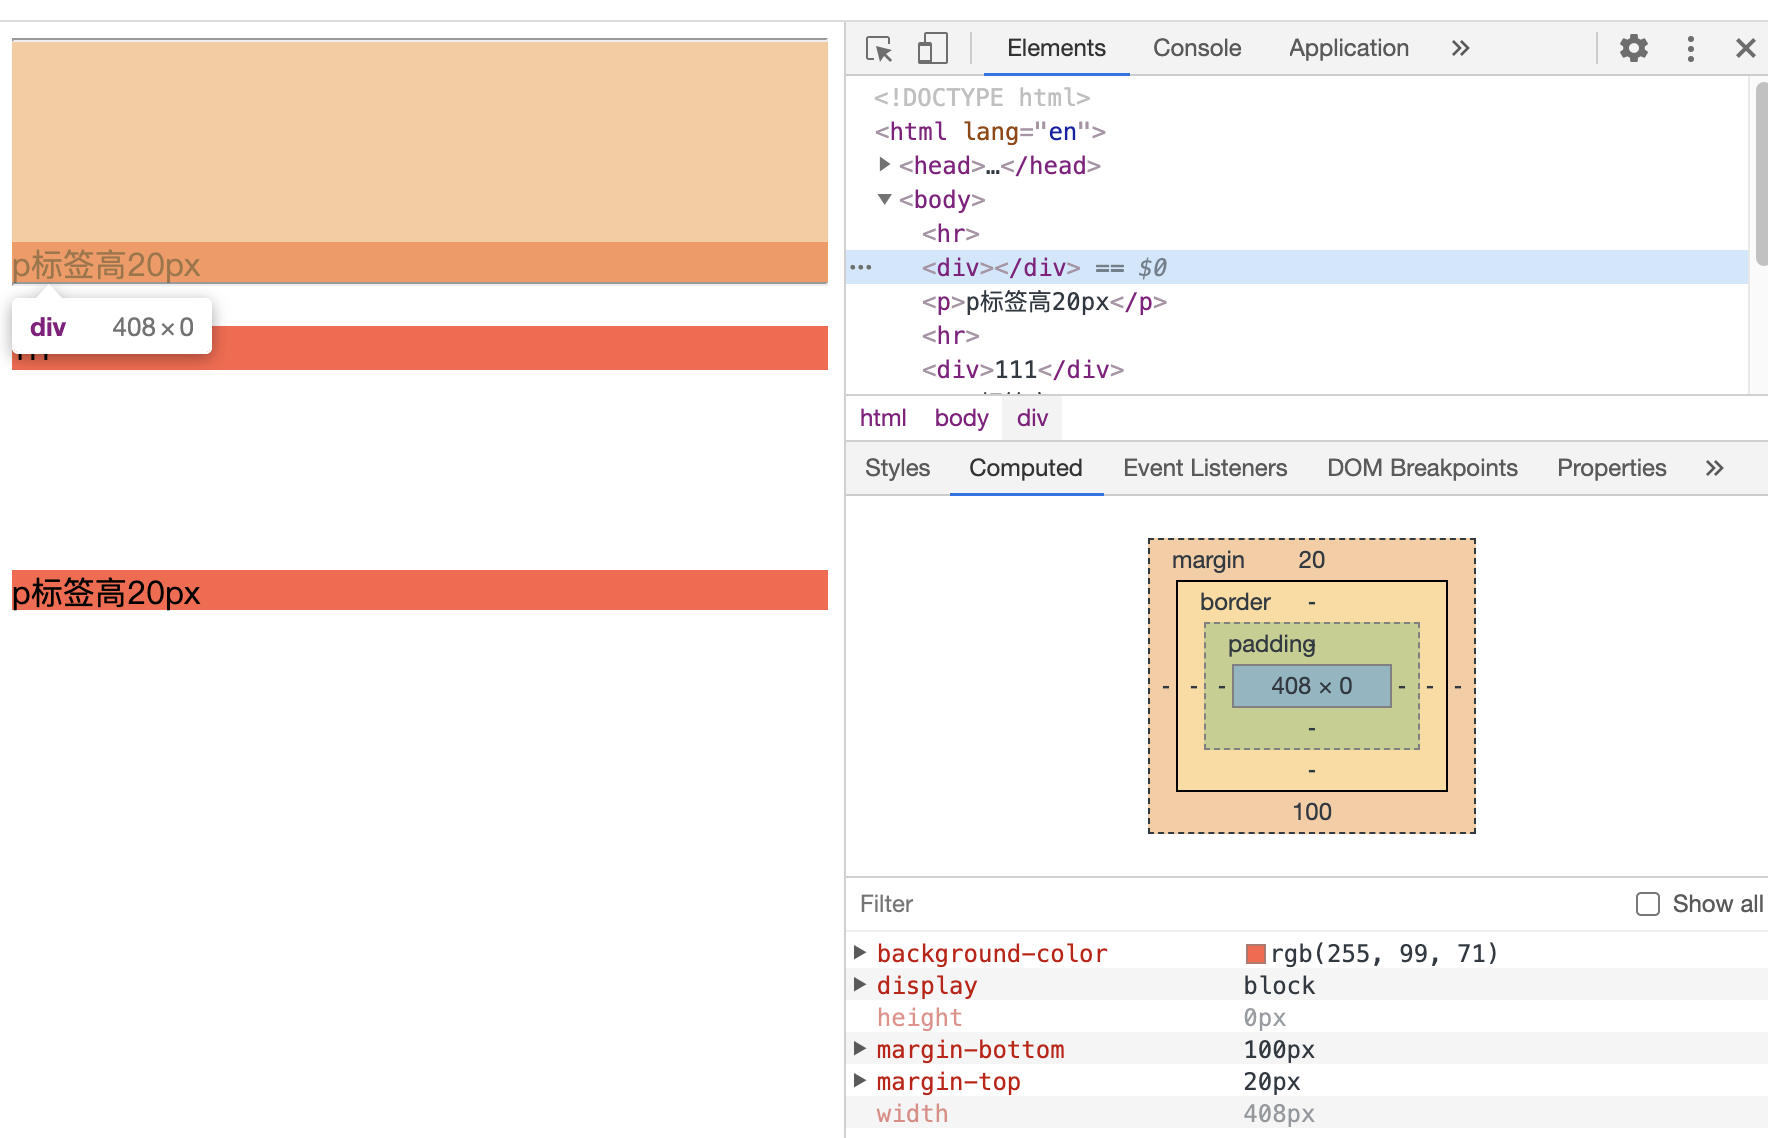Open actions dots for selected div row
The width and height of the screenshot is (1768, 1138).
pyautogui.click(x=860, y=267)
